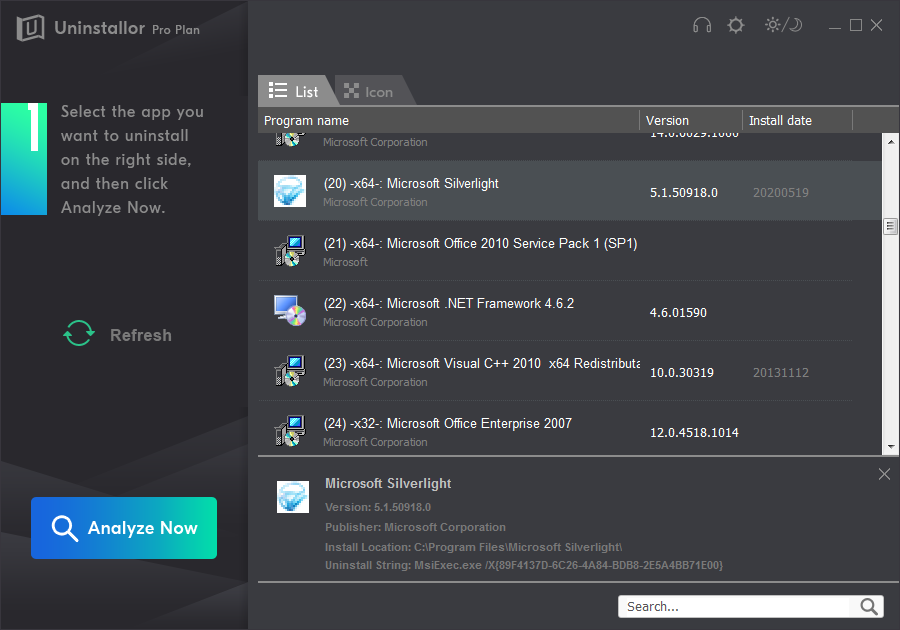Click Publisher: Microsoft Corporation in details
The height and width of the screenshot is (630, 900).
coord(416,527)
